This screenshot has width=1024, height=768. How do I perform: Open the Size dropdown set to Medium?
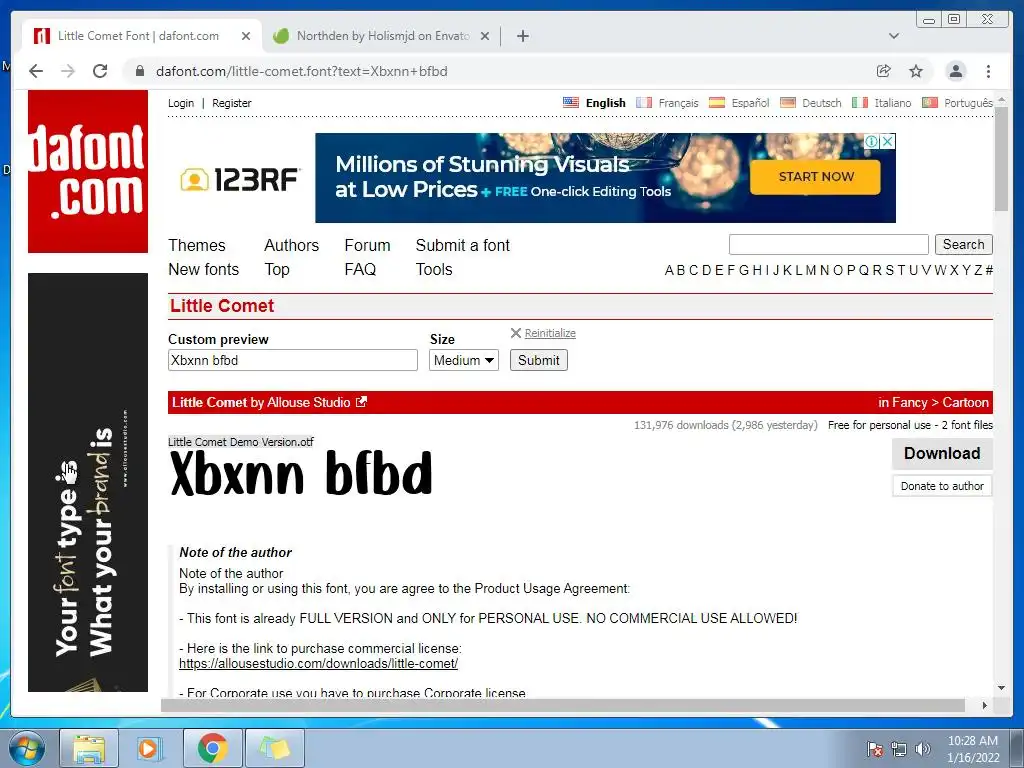tap(464, 360)
